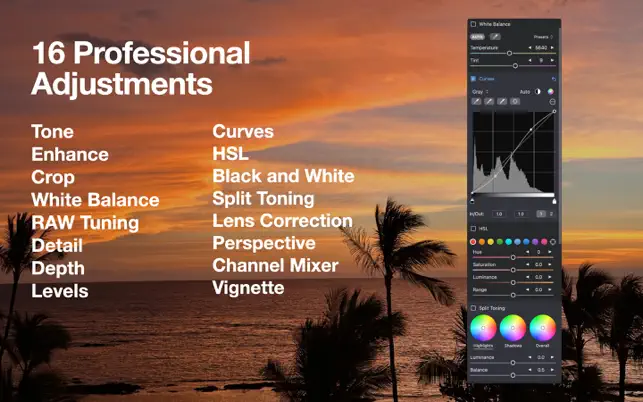Decrease Temperature with the left arrow
643x402 pixels.
[x=529, y=48]
